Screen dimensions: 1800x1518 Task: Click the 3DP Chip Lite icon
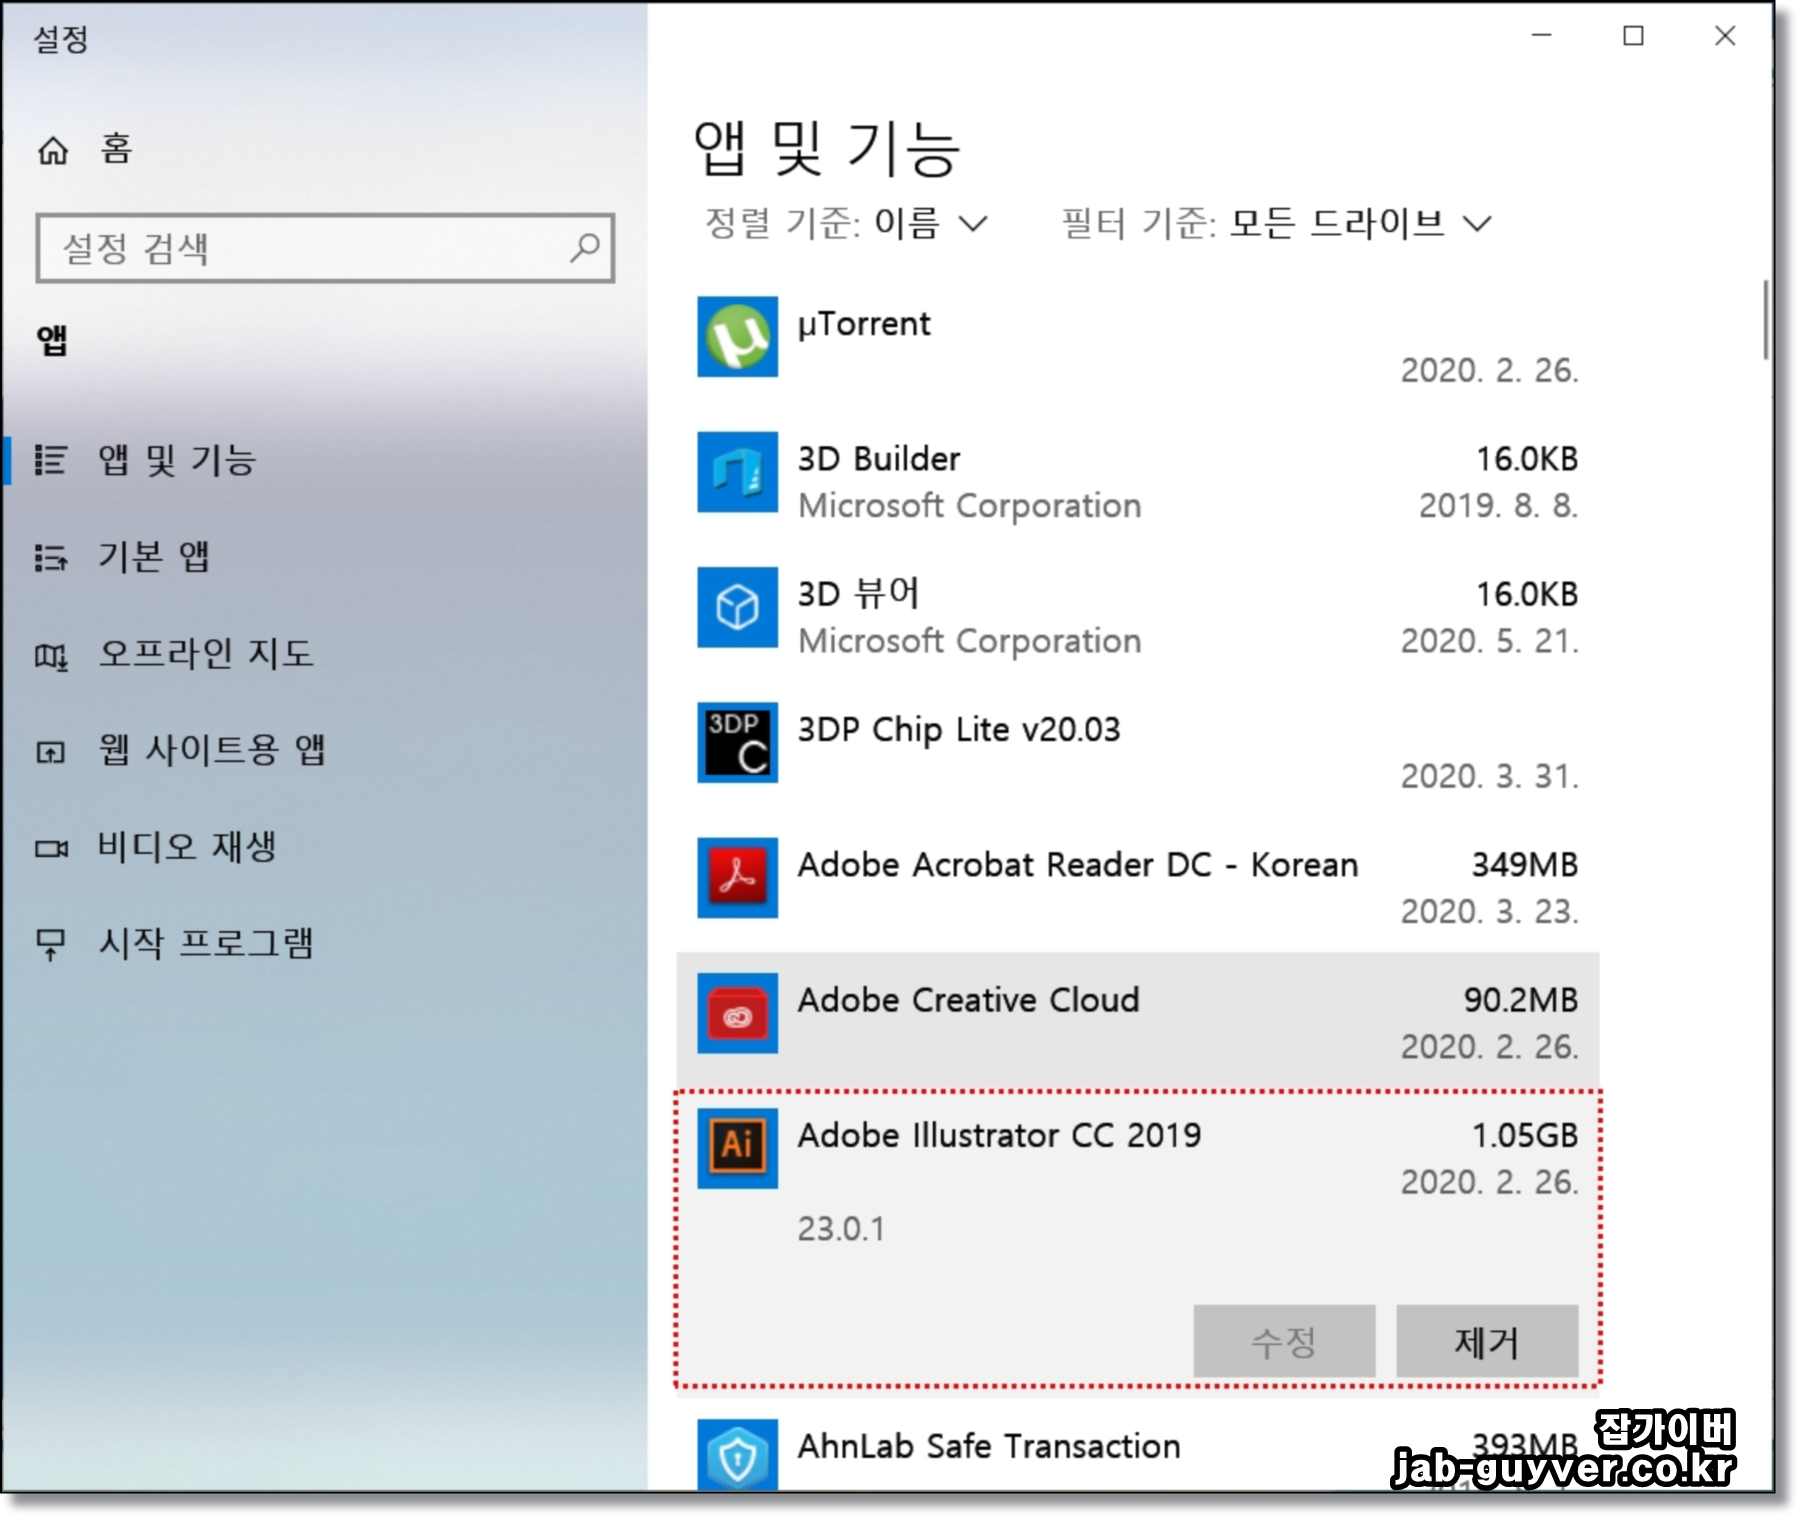(737, 742)
